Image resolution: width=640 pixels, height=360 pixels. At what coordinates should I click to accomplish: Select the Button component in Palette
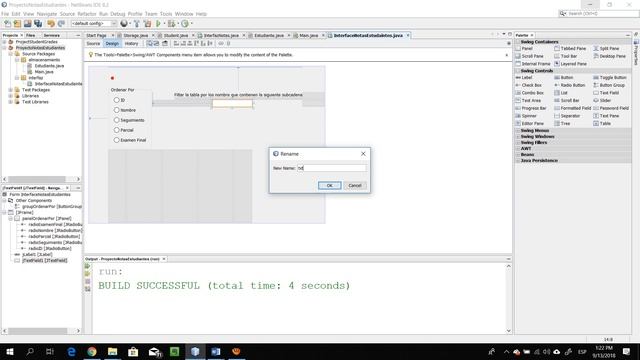pos(564,77)
